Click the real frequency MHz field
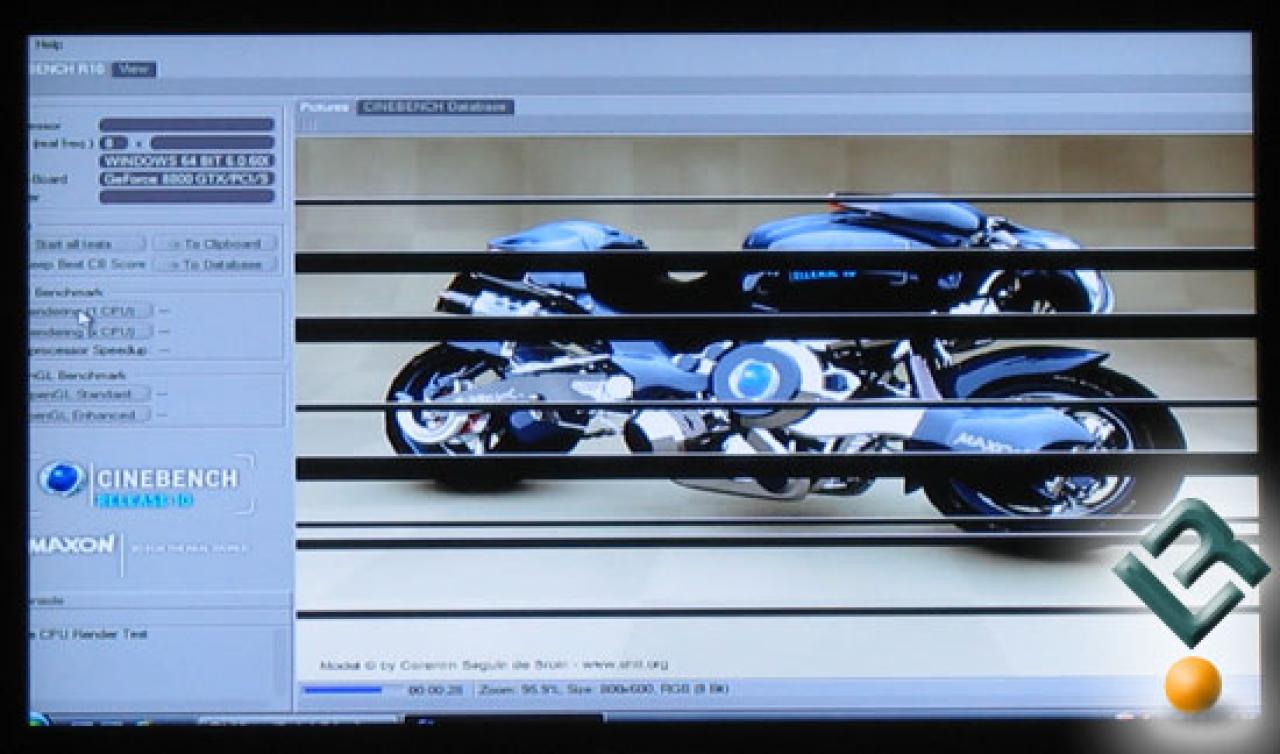Image resolution: width=1280 pixels, height=754 pixels. click(x=212, y=143)
